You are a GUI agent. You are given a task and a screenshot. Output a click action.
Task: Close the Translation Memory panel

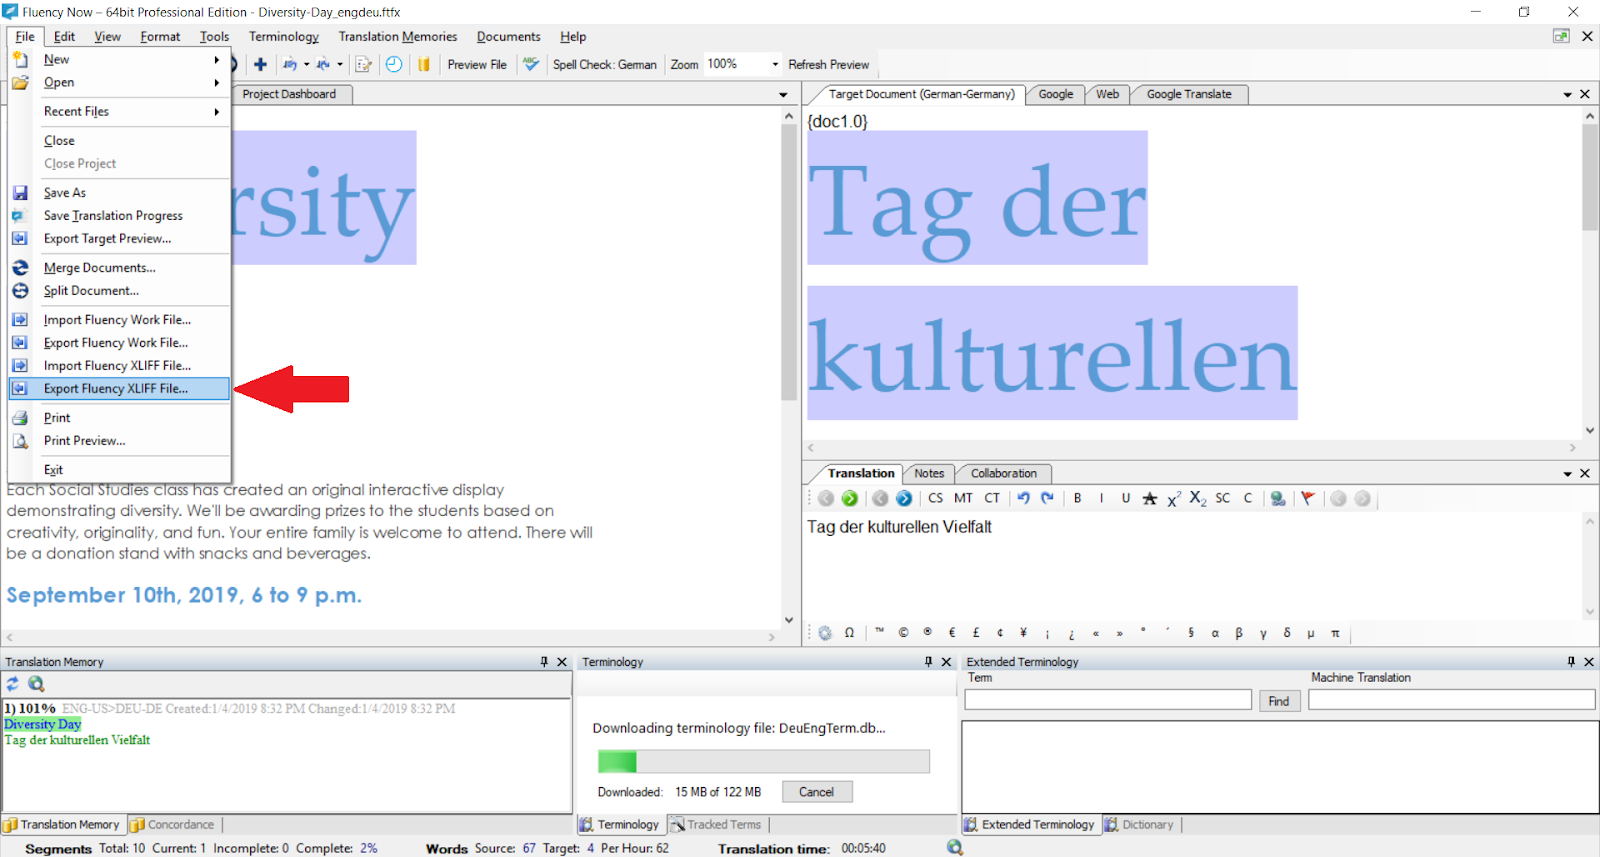click(562, 662)
